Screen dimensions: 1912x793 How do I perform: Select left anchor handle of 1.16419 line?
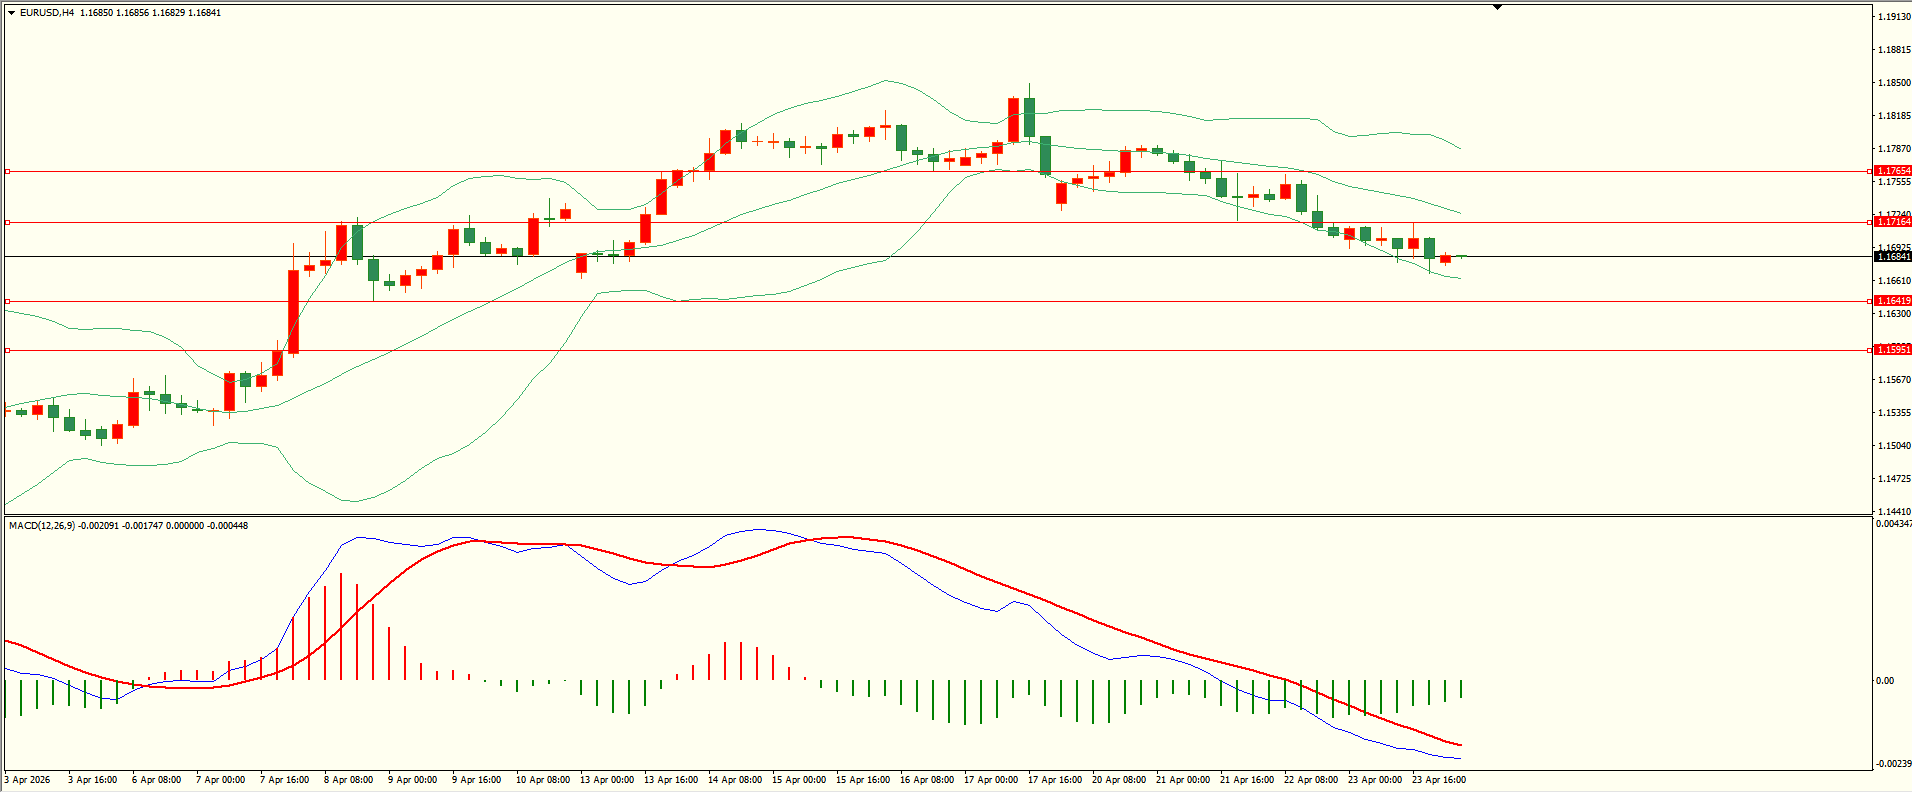(x=8, y=301)
